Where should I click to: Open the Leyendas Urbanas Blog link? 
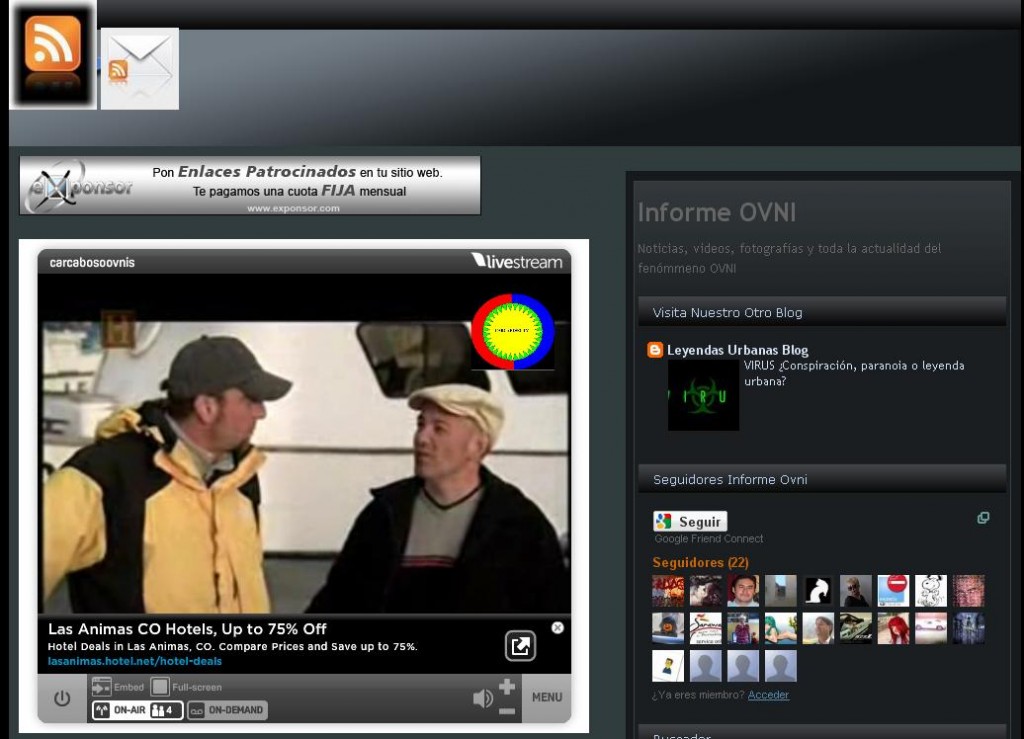pyautogui.click(x=737, y=350)
